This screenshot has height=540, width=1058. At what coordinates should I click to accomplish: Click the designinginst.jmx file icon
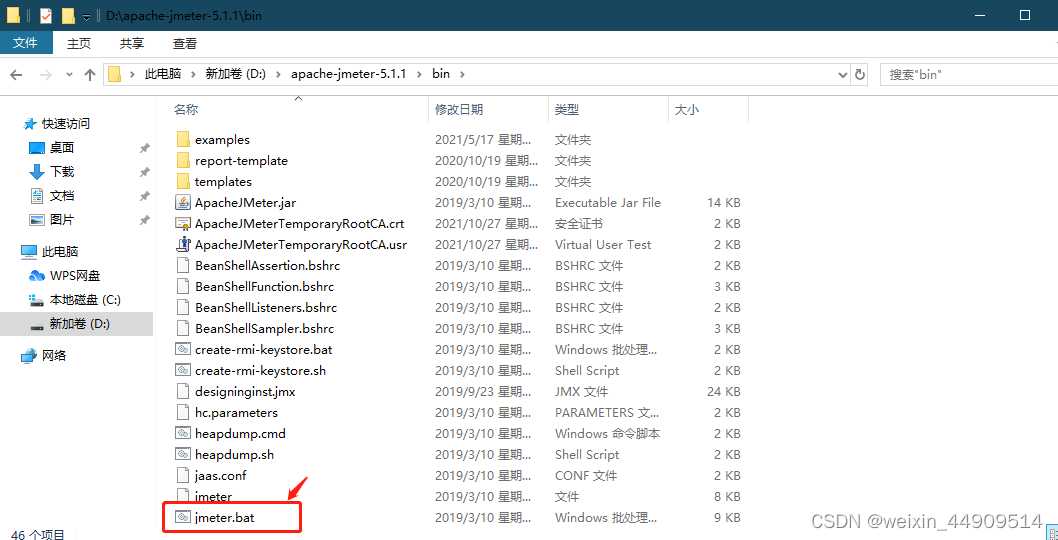[x=183, y=392]
